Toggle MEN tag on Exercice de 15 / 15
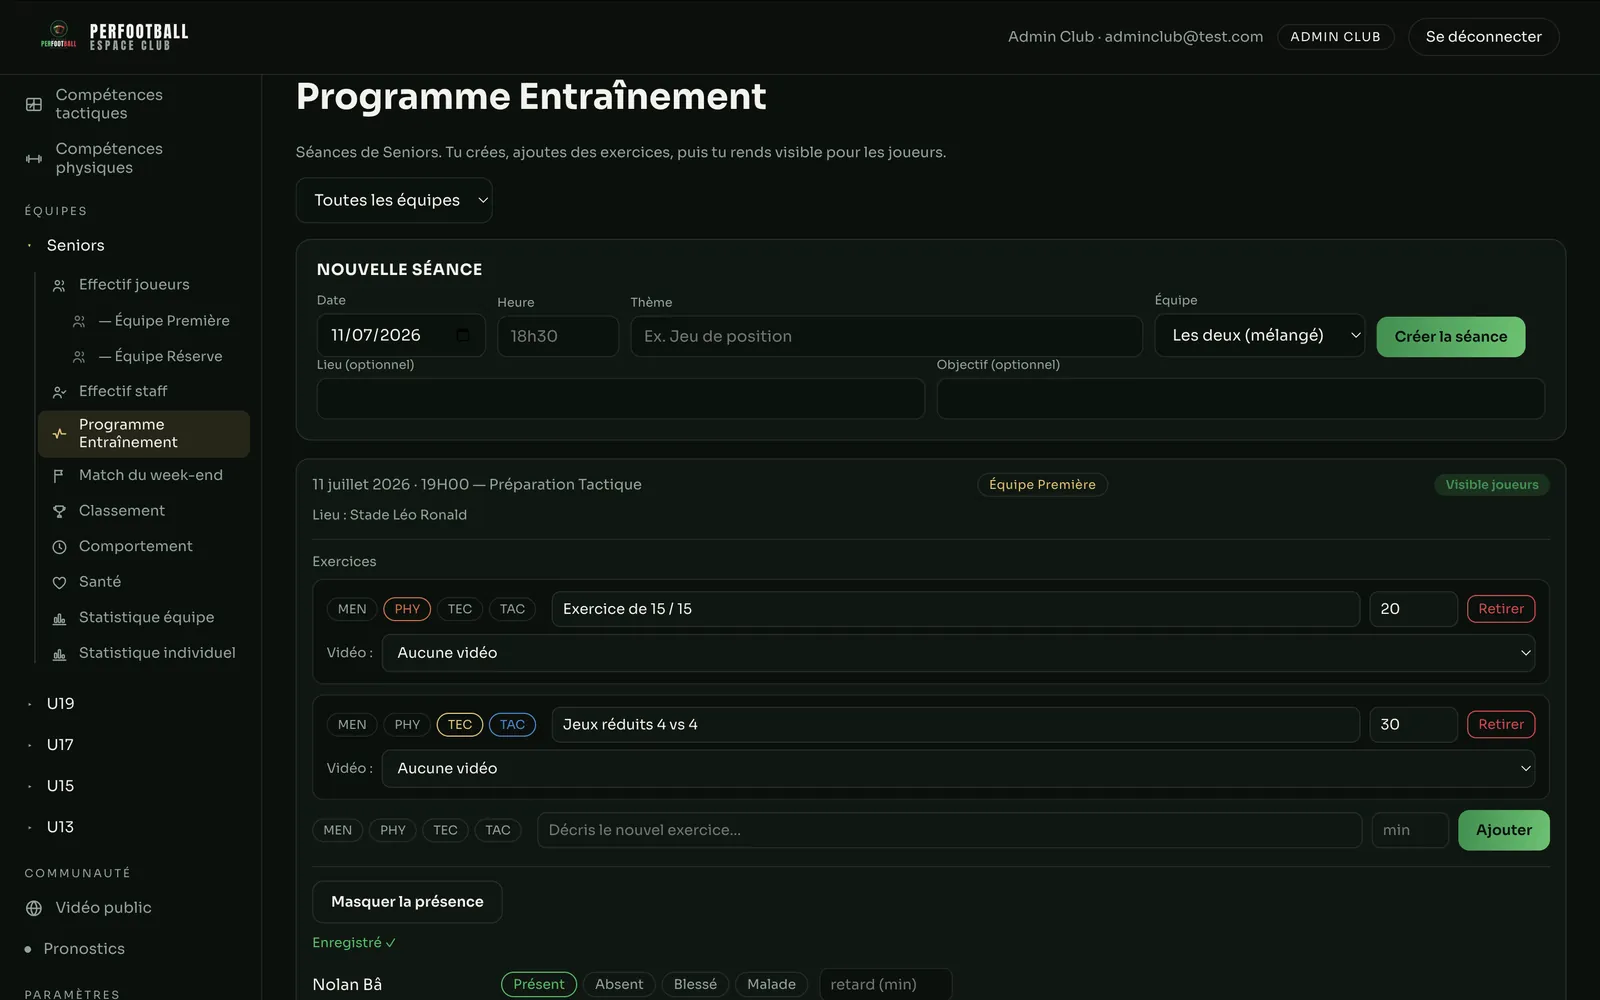Image resolution: width=1600 pixels, height=1000 pixels. [x=352, y=609]
